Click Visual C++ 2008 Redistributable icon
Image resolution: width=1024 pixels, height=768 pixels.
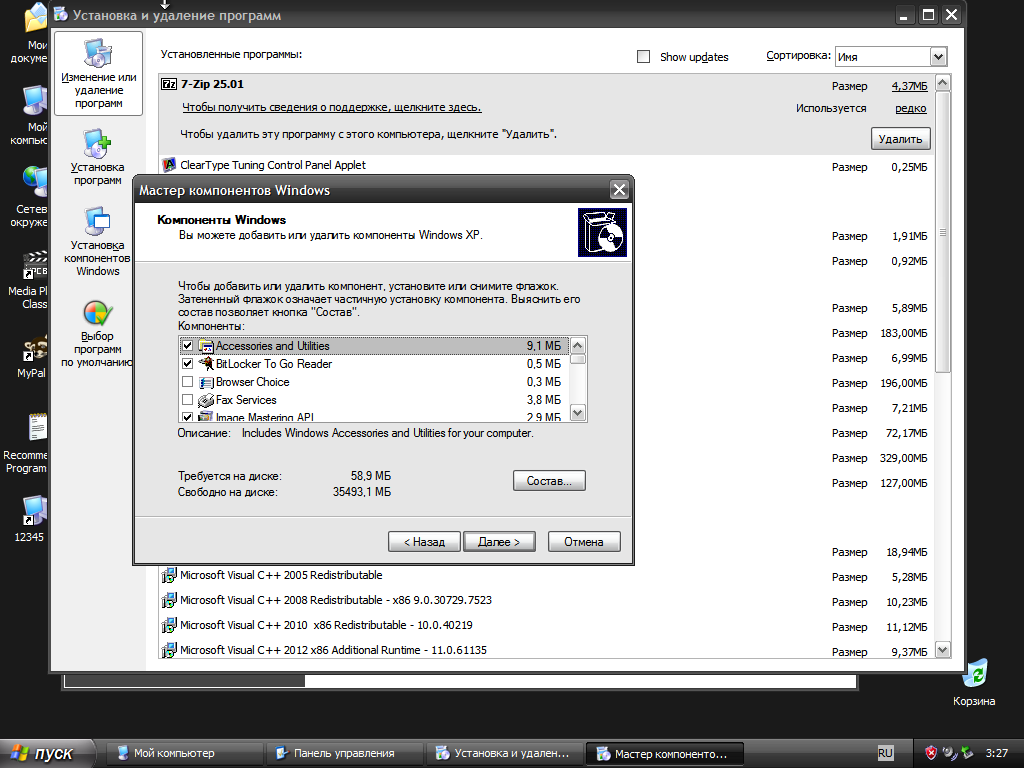[169, 600]
